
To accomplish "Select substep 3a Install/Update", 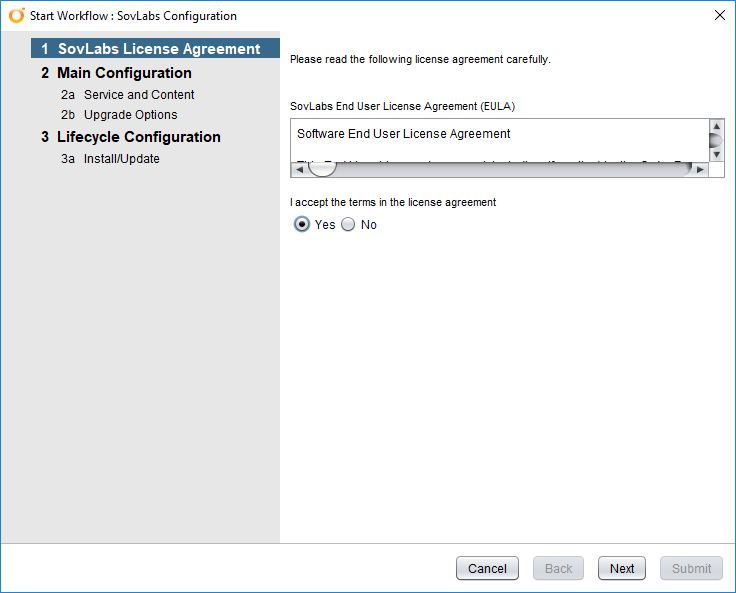I will (120, 159).
